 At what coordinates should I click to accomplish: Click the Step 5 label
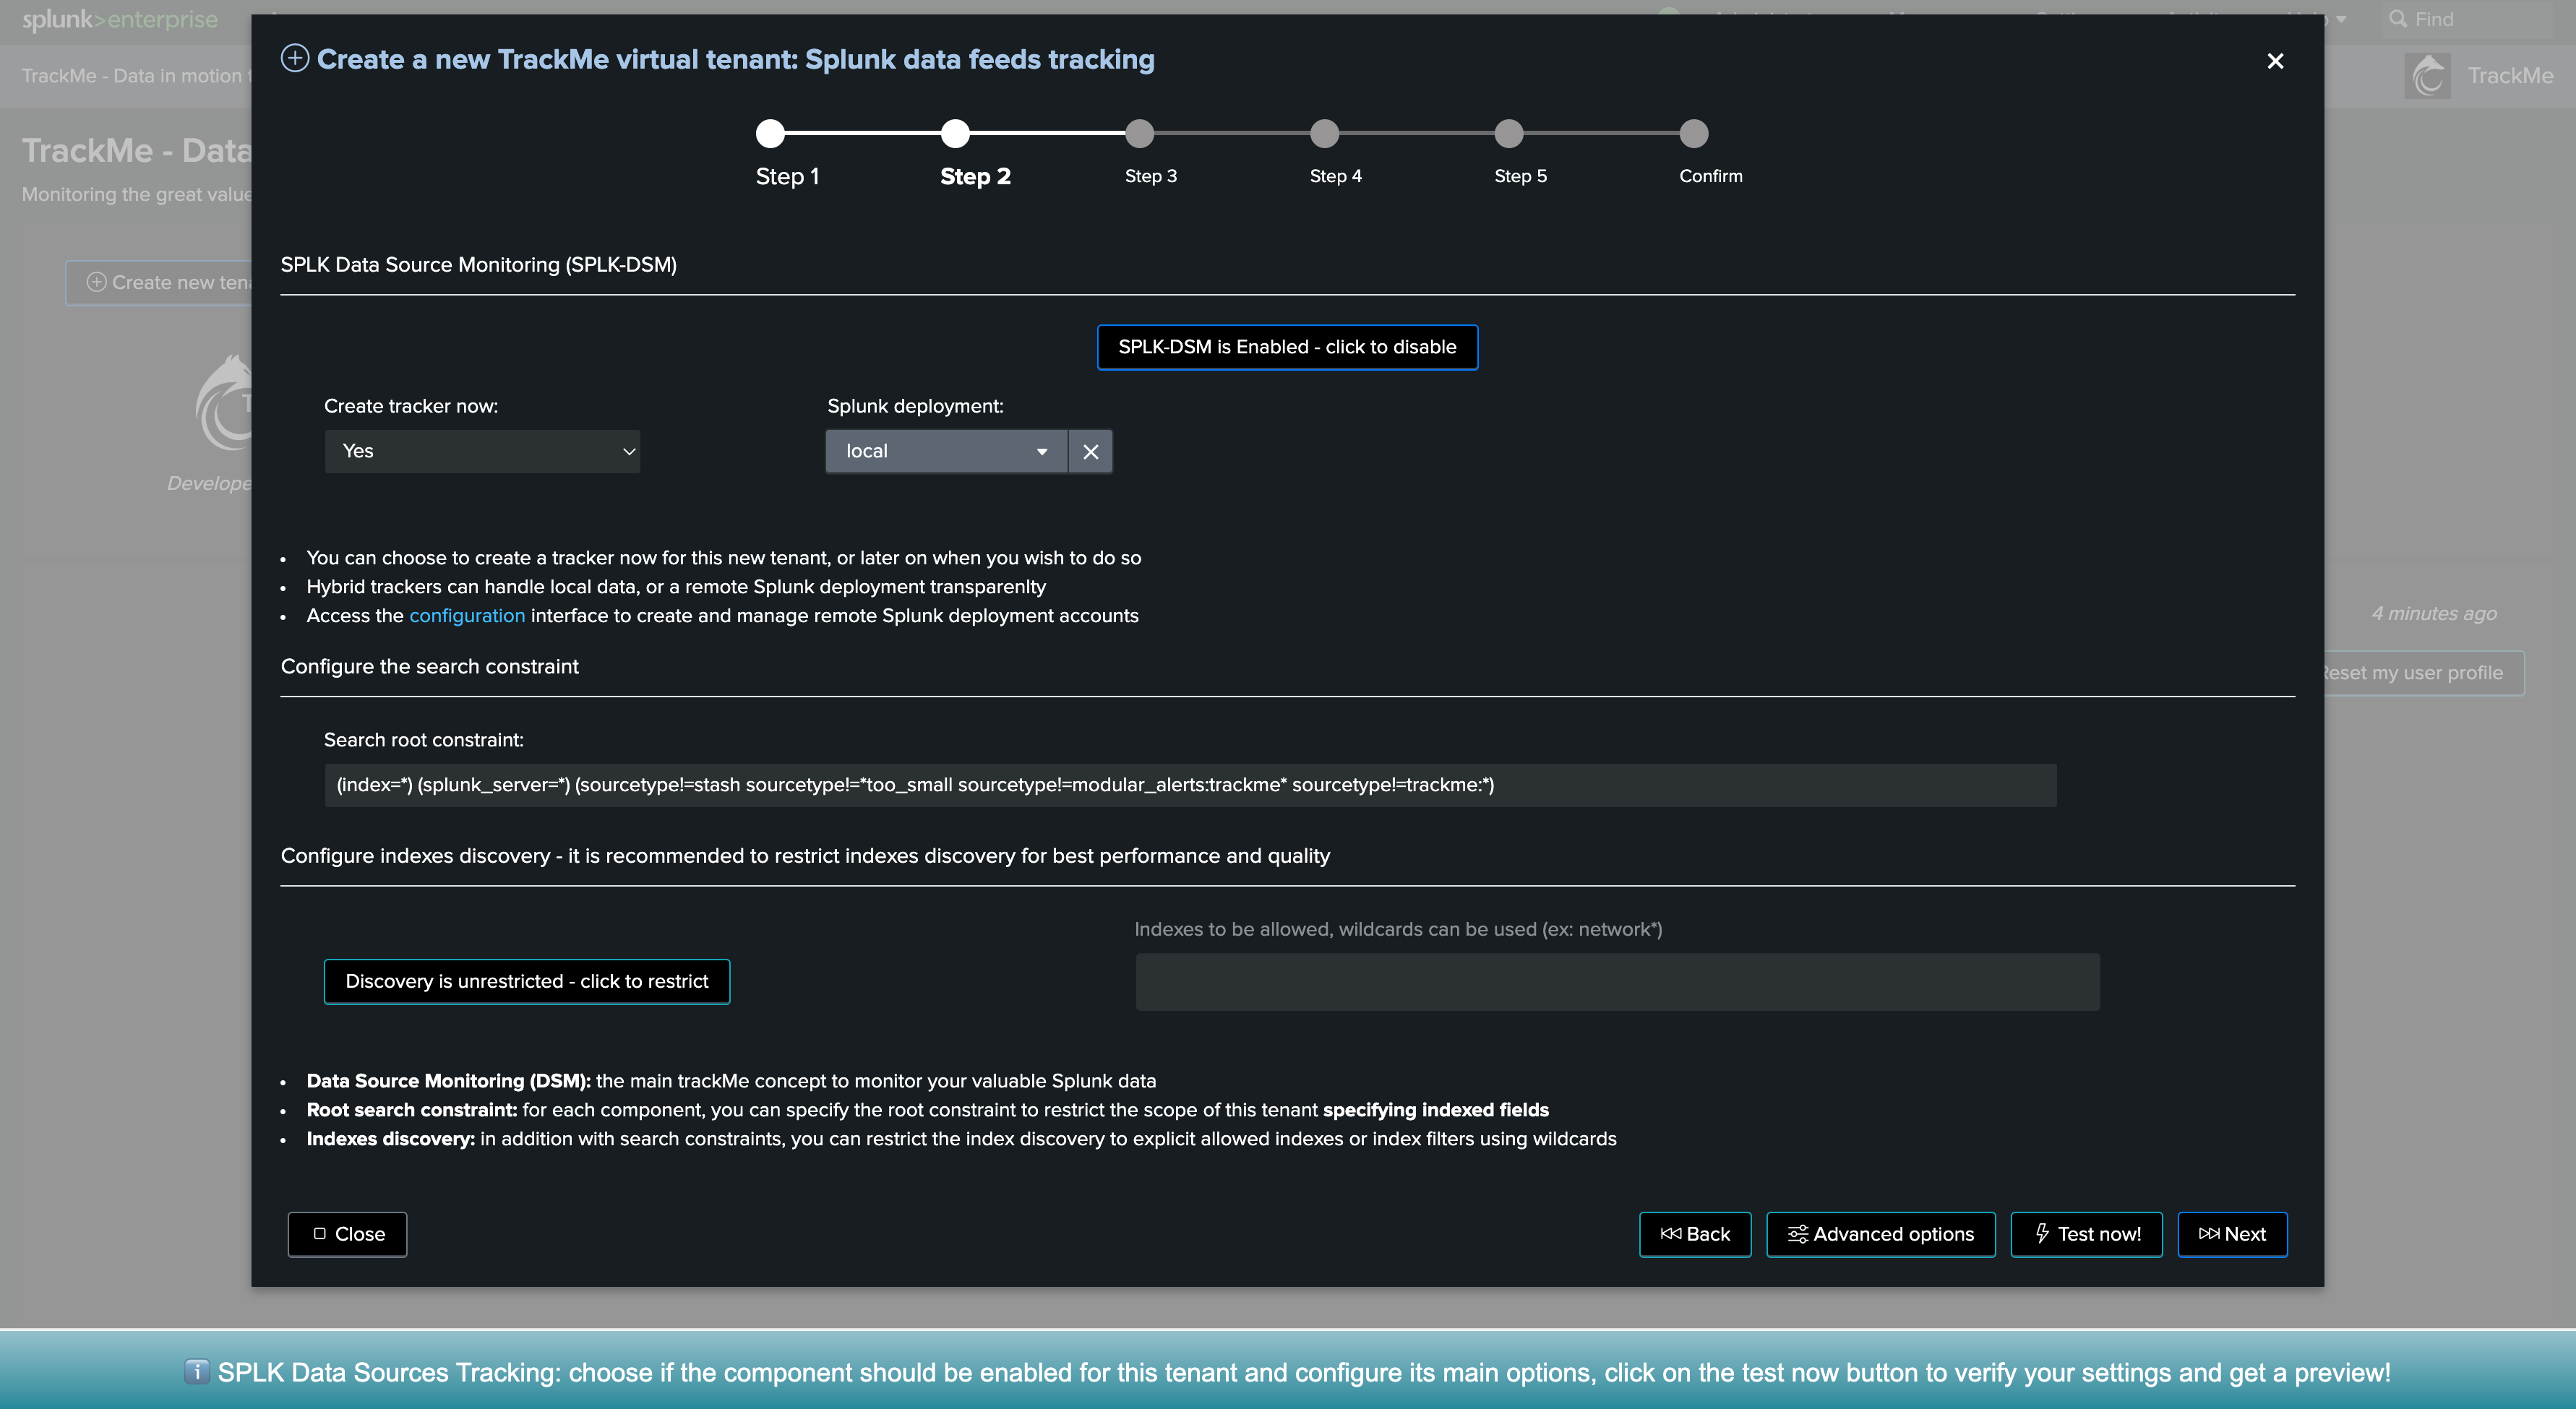[x=1520, y=176]
